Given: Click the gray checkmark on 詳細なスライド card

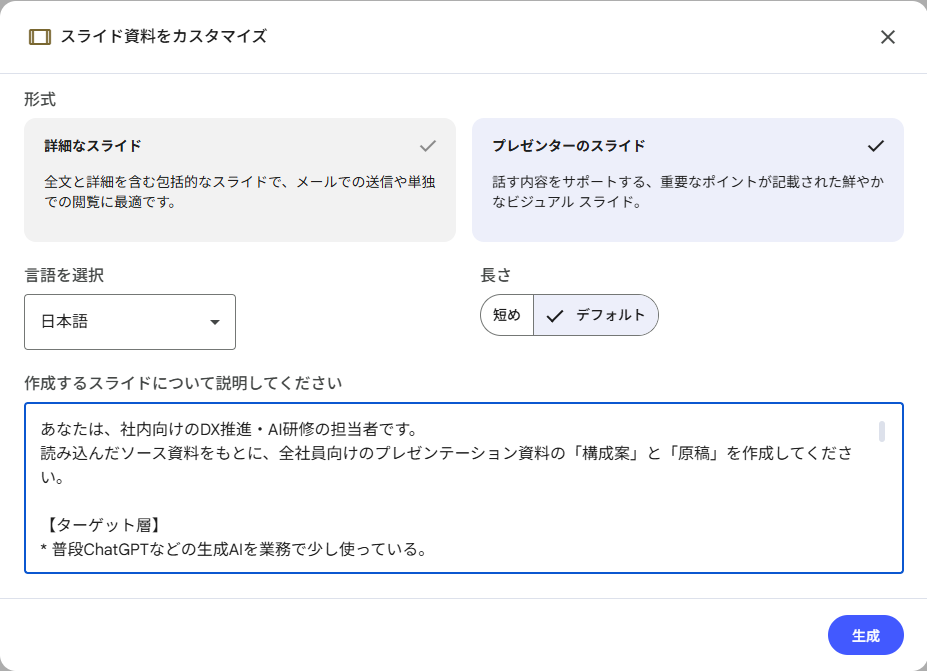Looking at the screenshot, I should pyautogui.click(x=428, y=146).
